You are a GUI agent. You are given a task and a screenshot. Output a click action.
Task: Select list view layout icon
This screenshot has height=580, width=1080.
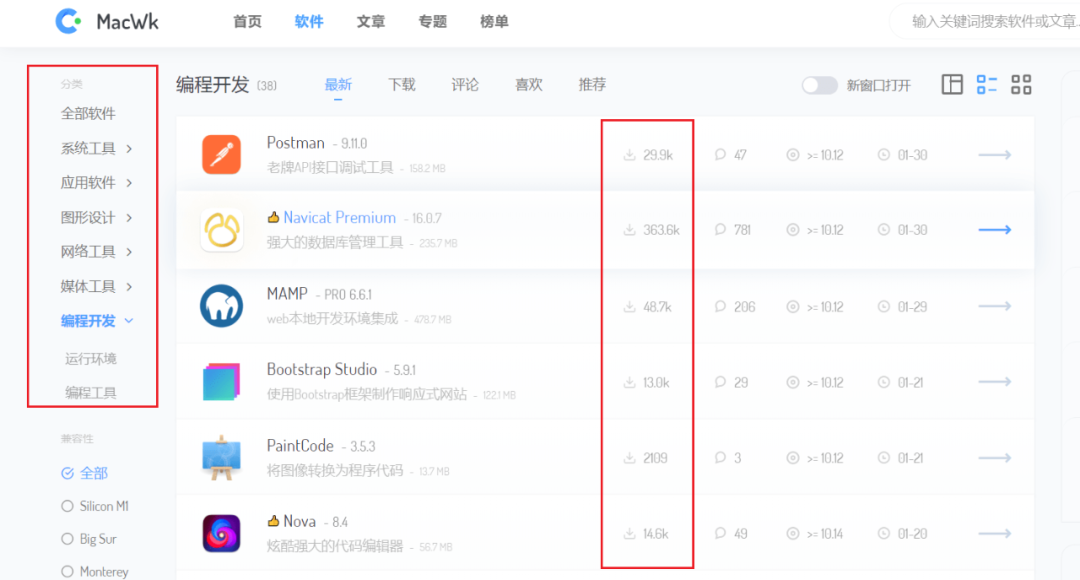coord(986,85)
